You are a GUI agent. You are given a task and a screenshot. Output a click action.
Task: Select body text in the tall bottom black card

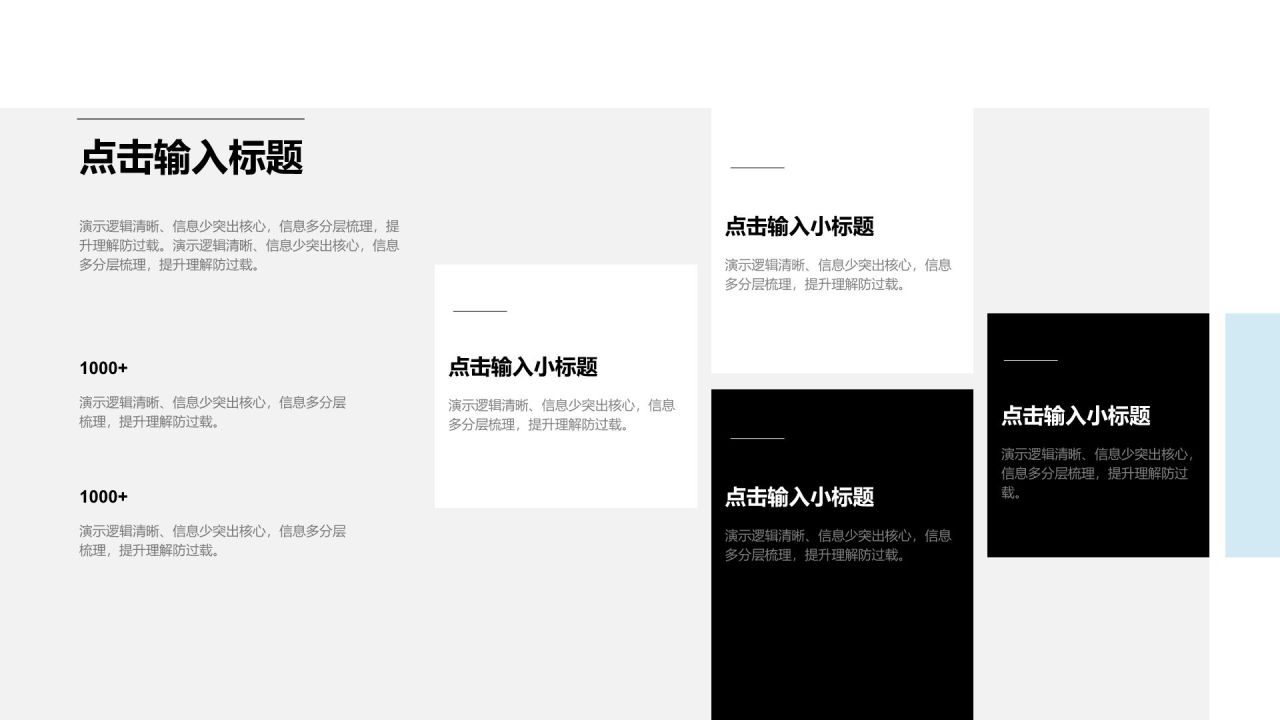837,545
